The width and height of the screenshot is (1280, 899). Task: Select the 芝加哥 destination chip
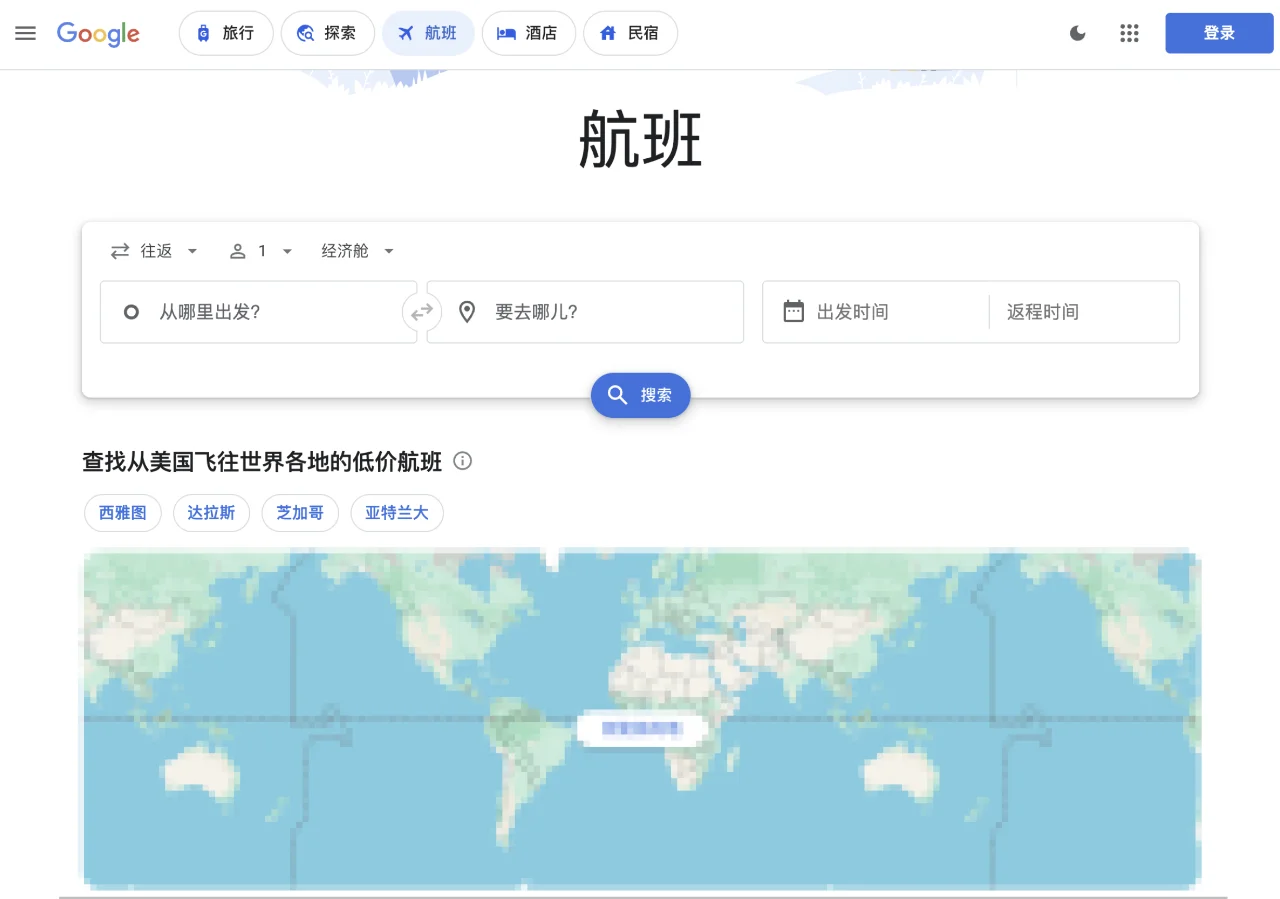pos(300,512)
